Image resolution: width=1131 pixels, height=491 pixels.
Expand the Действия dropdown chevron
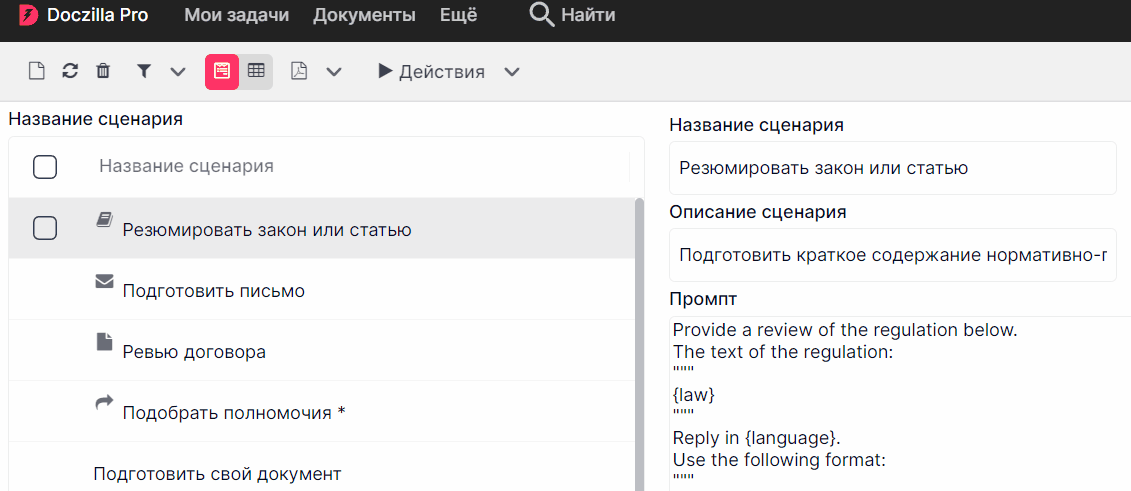click(x=511, y=72)
